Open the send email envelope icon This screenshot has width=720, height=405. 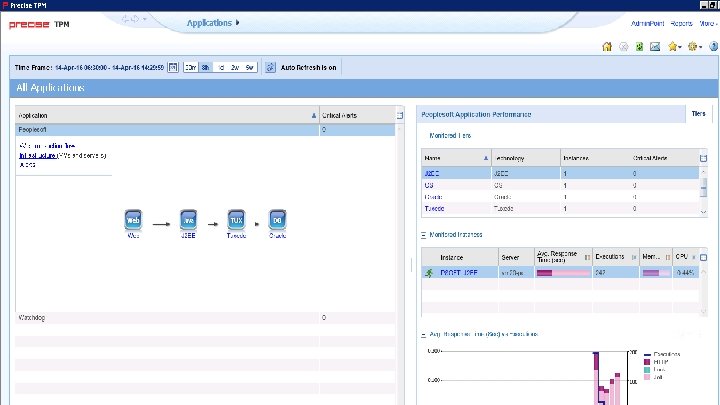point(655,46)
